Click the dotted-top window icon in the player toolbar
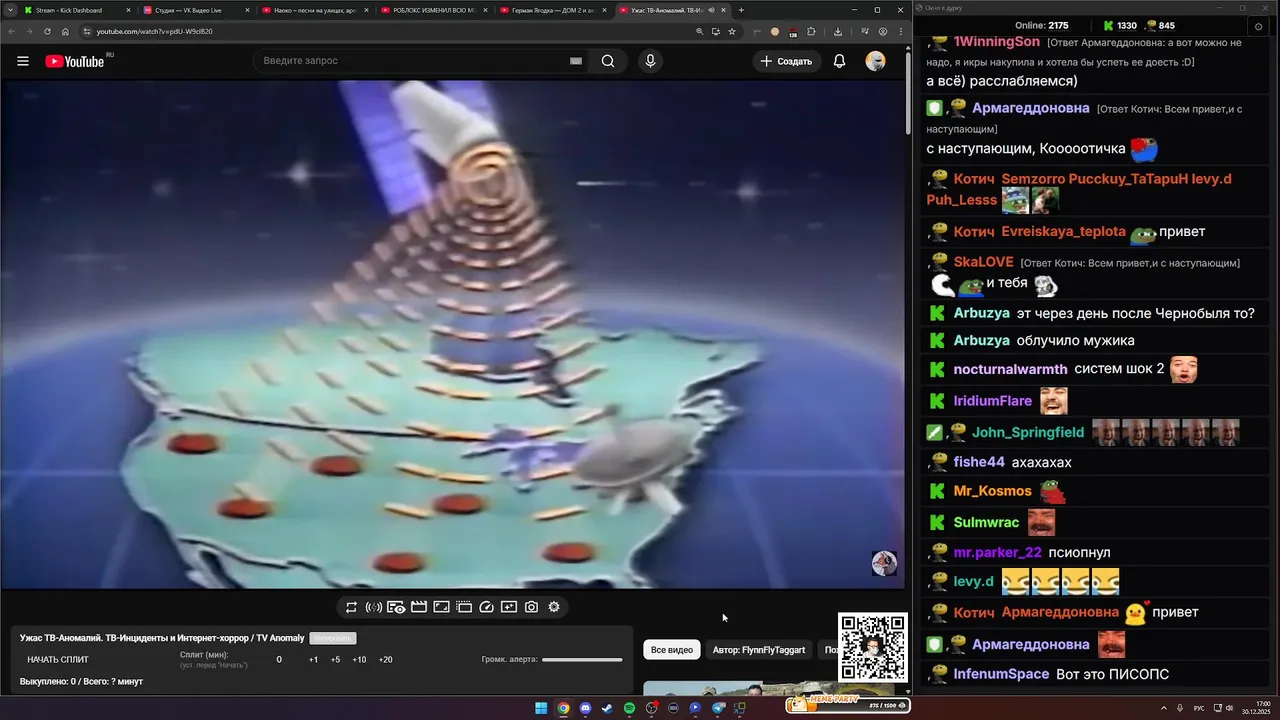The height and width of the screenshot is (720, 1280). pyautogui.click(x=464, y=607)
